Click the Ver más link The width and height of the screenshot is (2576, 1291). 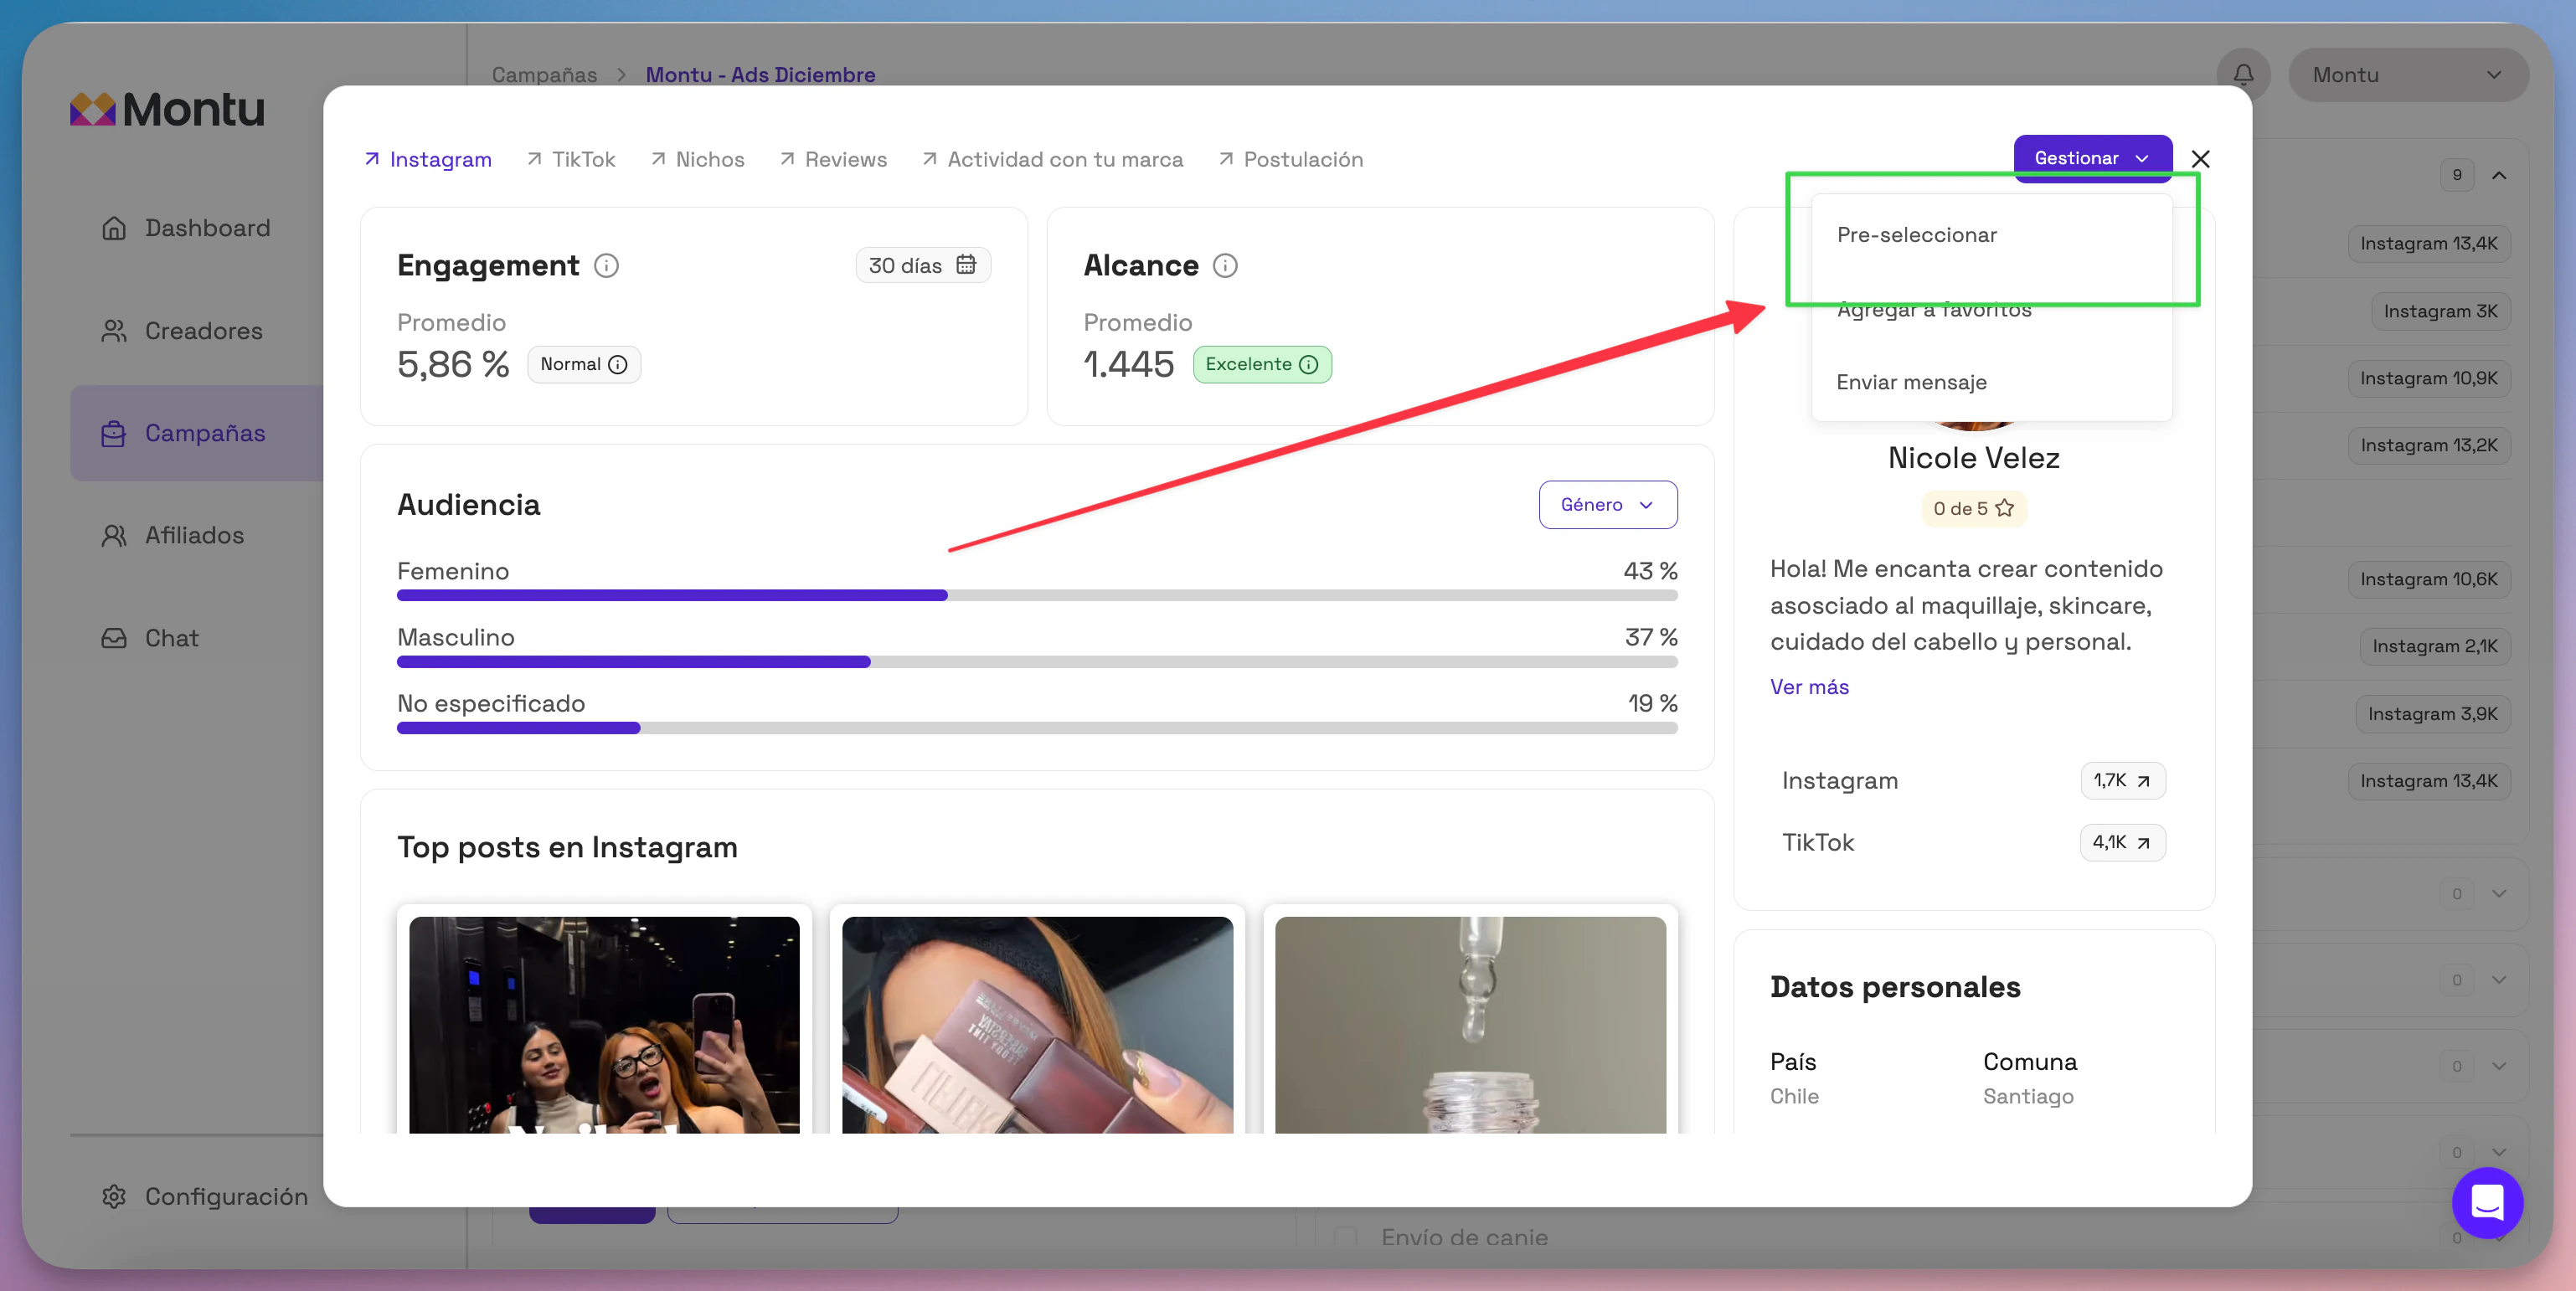(1809, 687)
